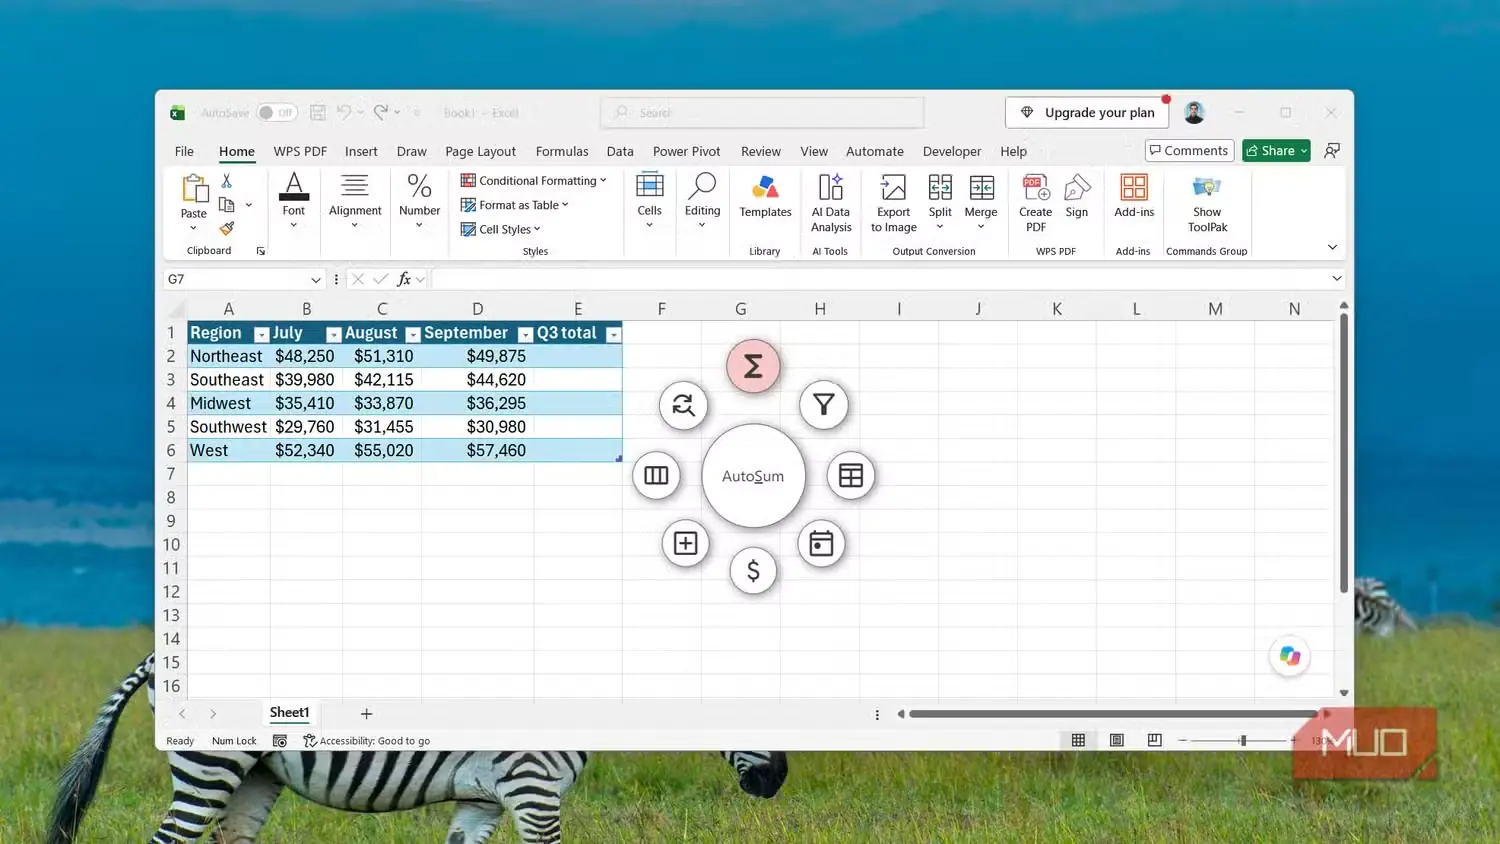Click the Name Box showing G7
1500x844 pixels.
[x=244, y=279]
